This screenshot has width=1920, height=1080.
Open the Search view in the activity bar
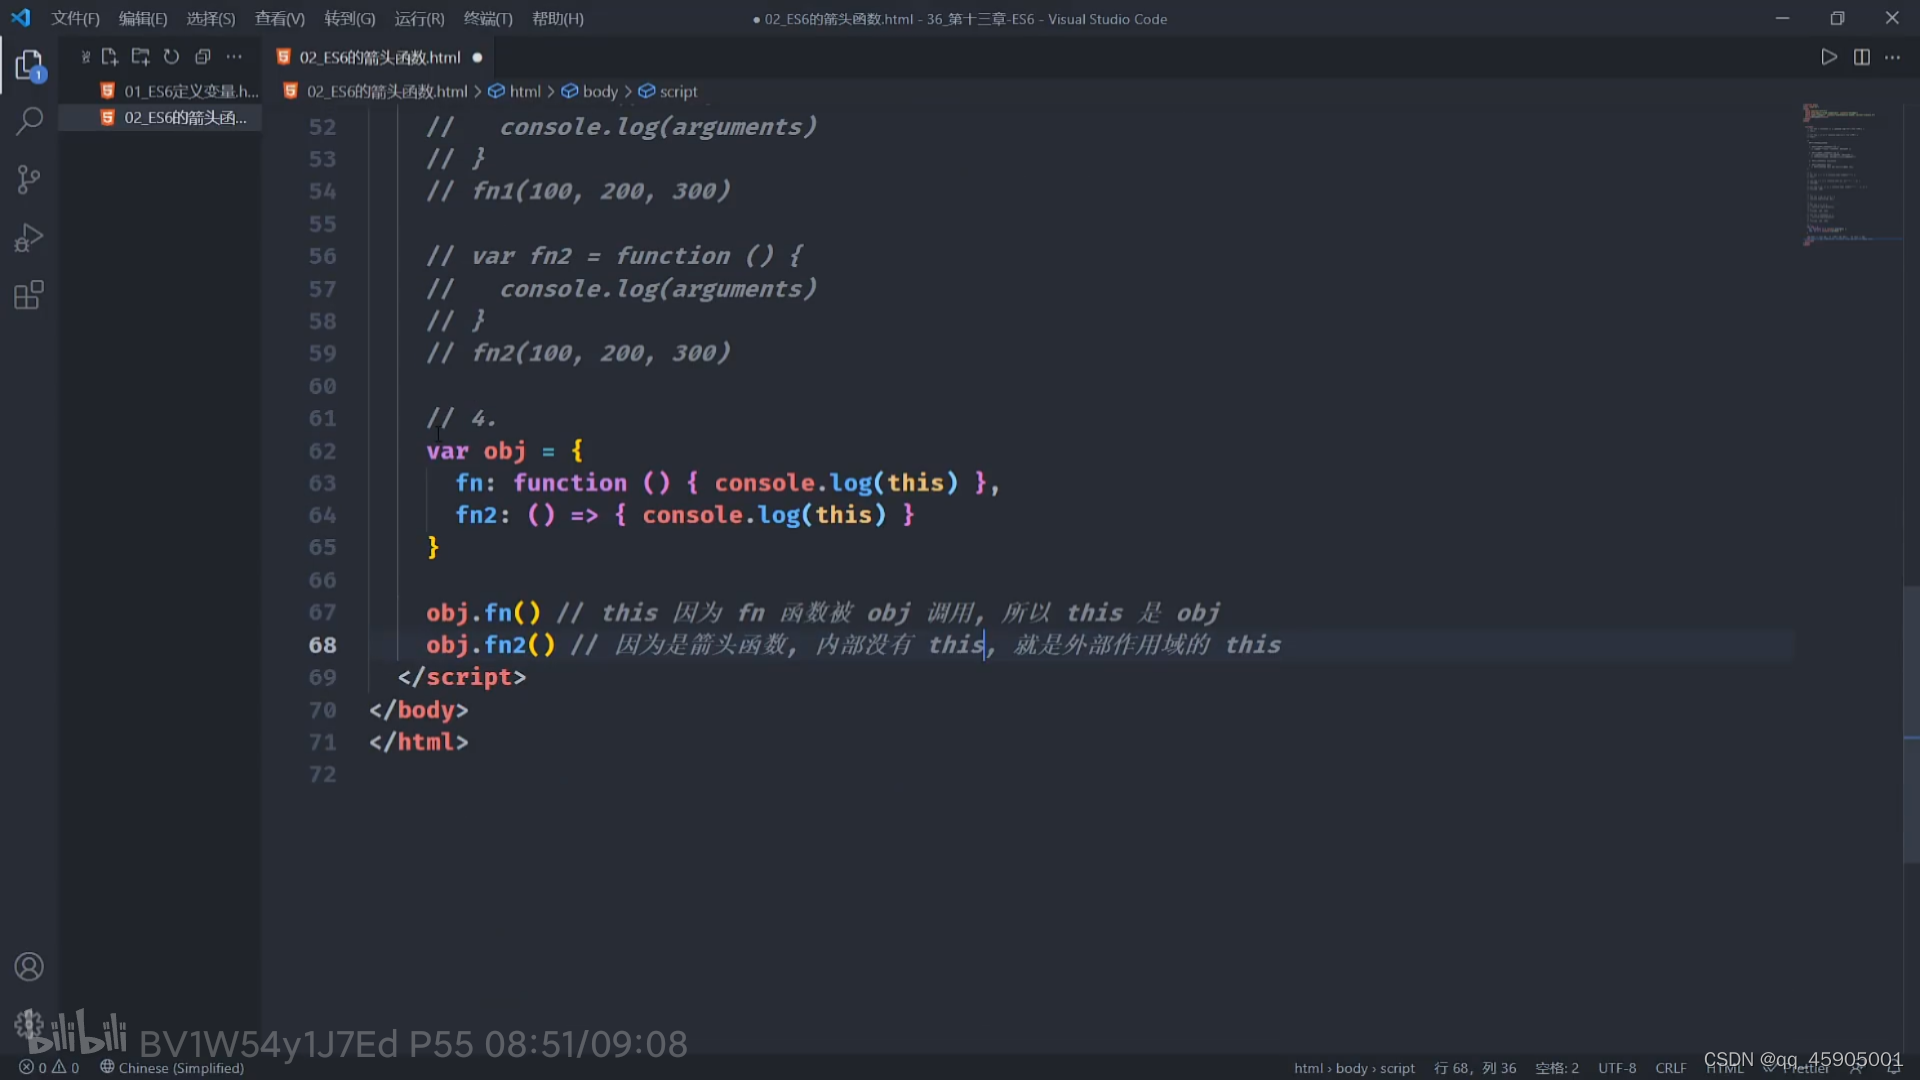pyautogui.click(x=29, y=122)
